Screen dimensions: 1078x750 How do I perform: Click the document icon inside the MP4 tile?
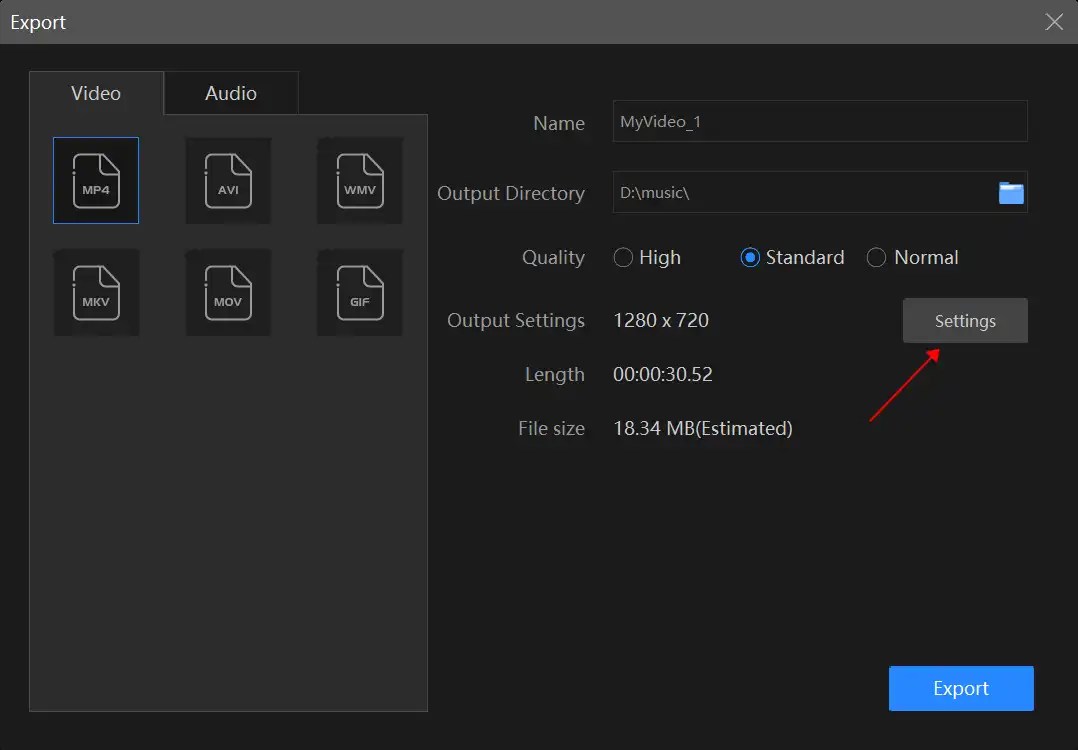95,180
